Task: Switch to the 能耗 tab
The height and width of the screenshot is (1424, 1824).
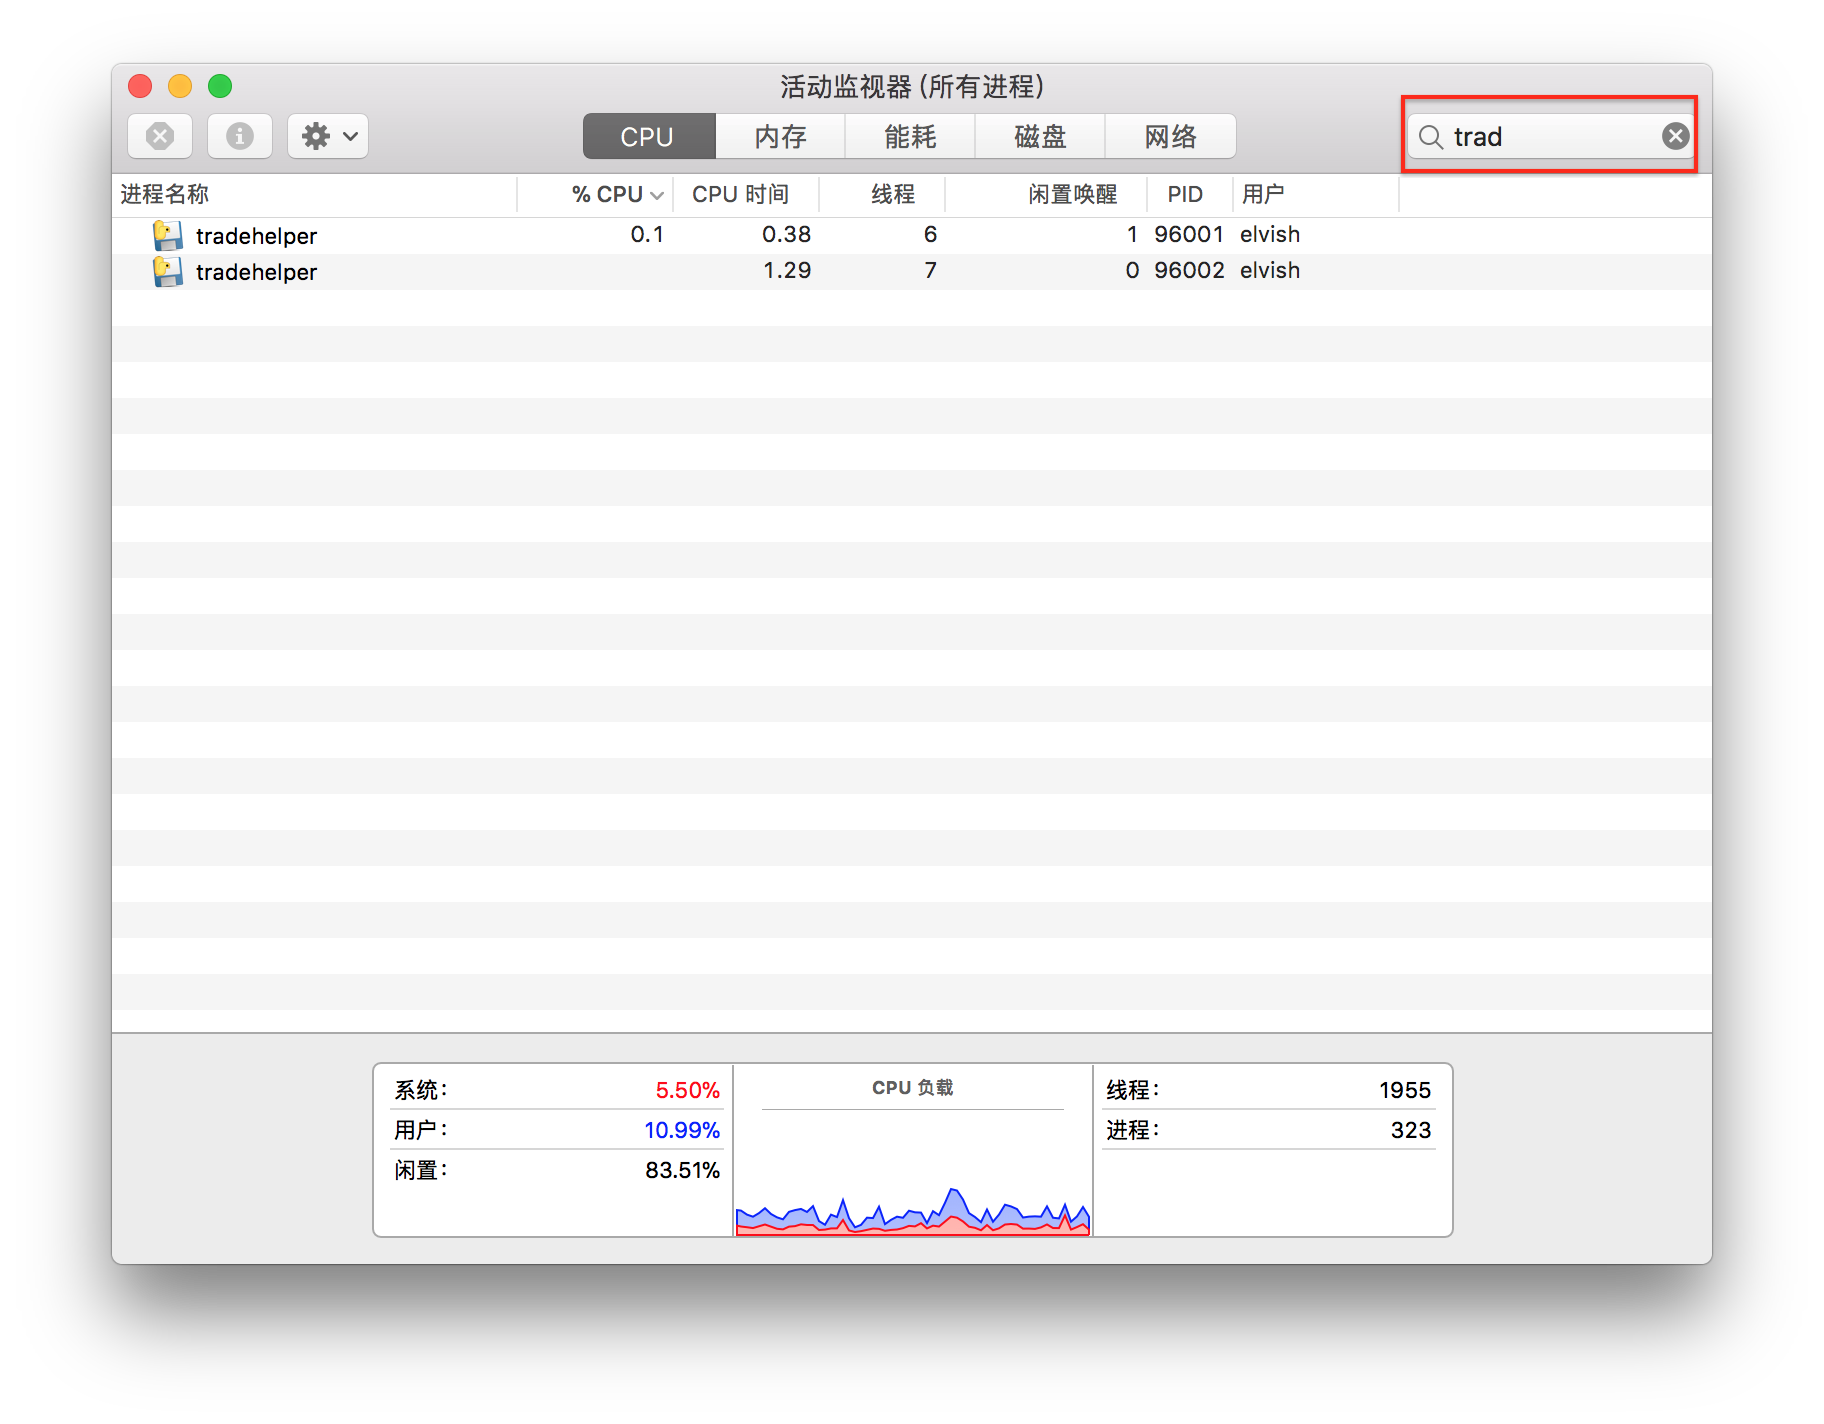Action: 910,136
